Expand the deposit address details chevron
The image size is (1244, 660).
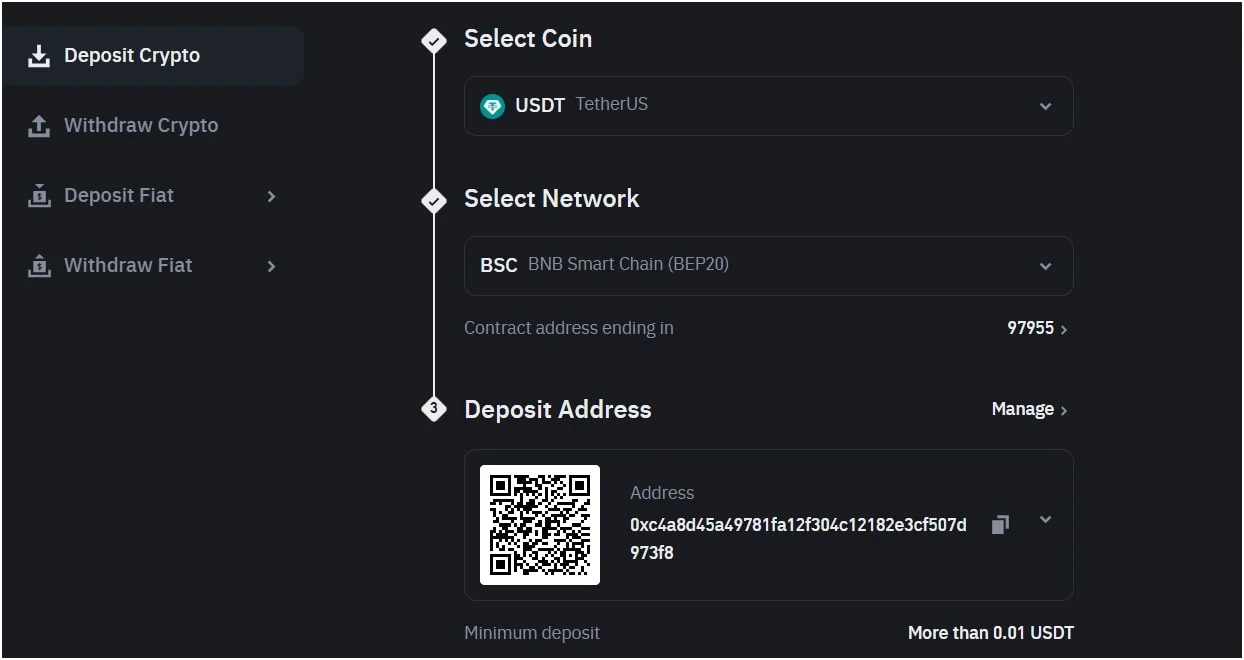click(1045, 519)
